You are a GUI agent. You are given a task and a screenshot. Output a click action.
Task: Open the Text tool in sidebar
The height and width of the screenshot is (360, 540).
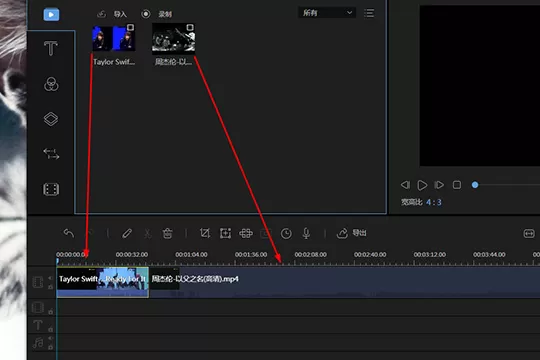[51, 48]
